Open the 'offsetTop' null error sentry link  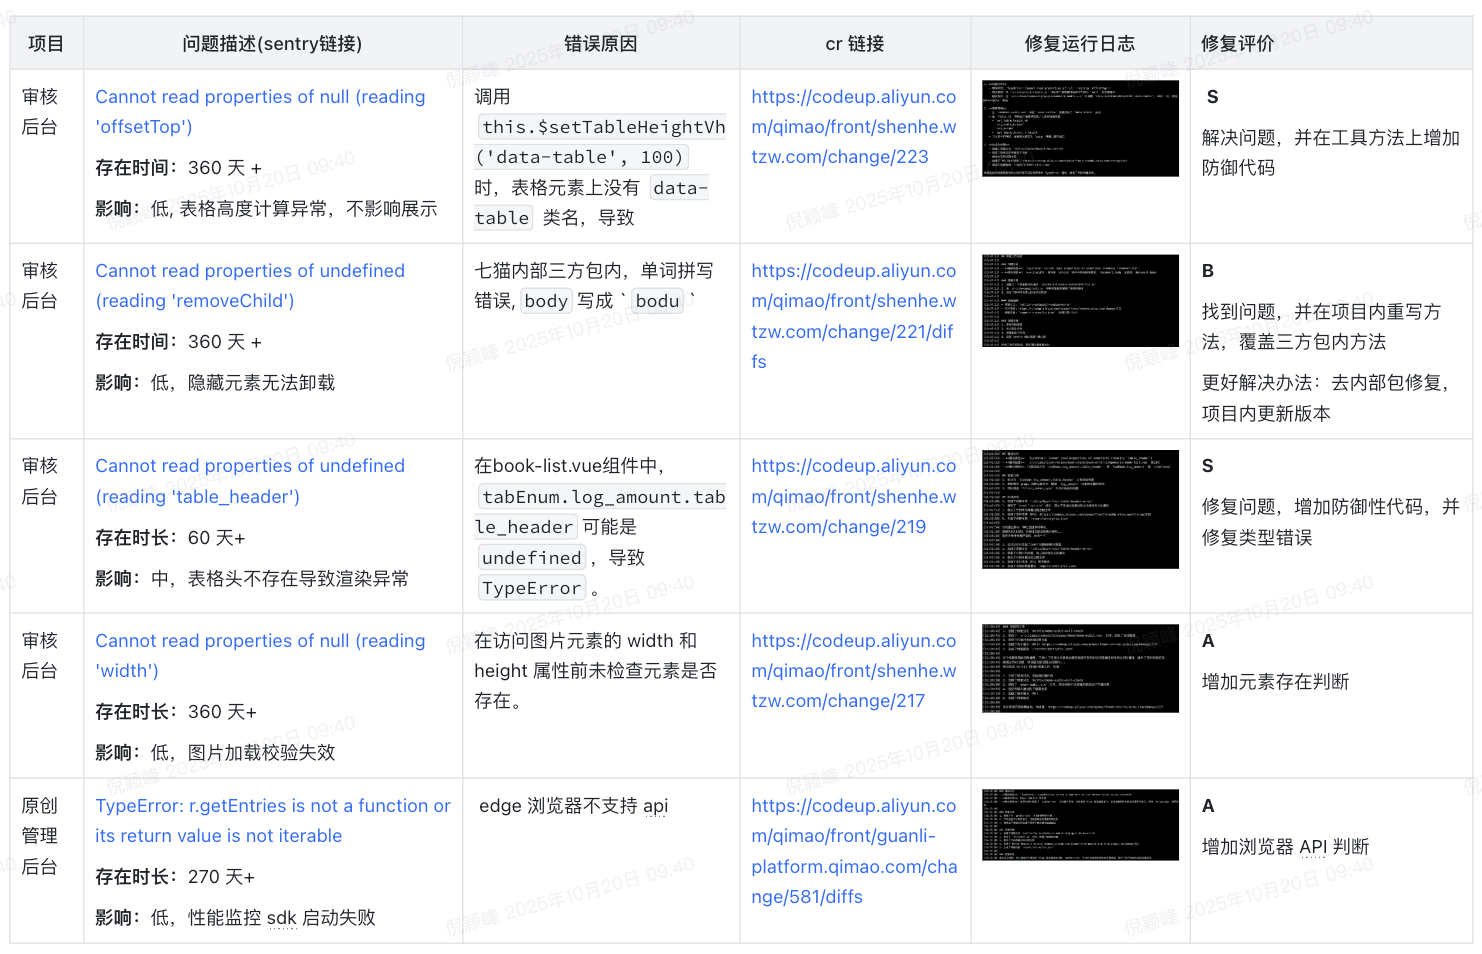click(259, 98)
